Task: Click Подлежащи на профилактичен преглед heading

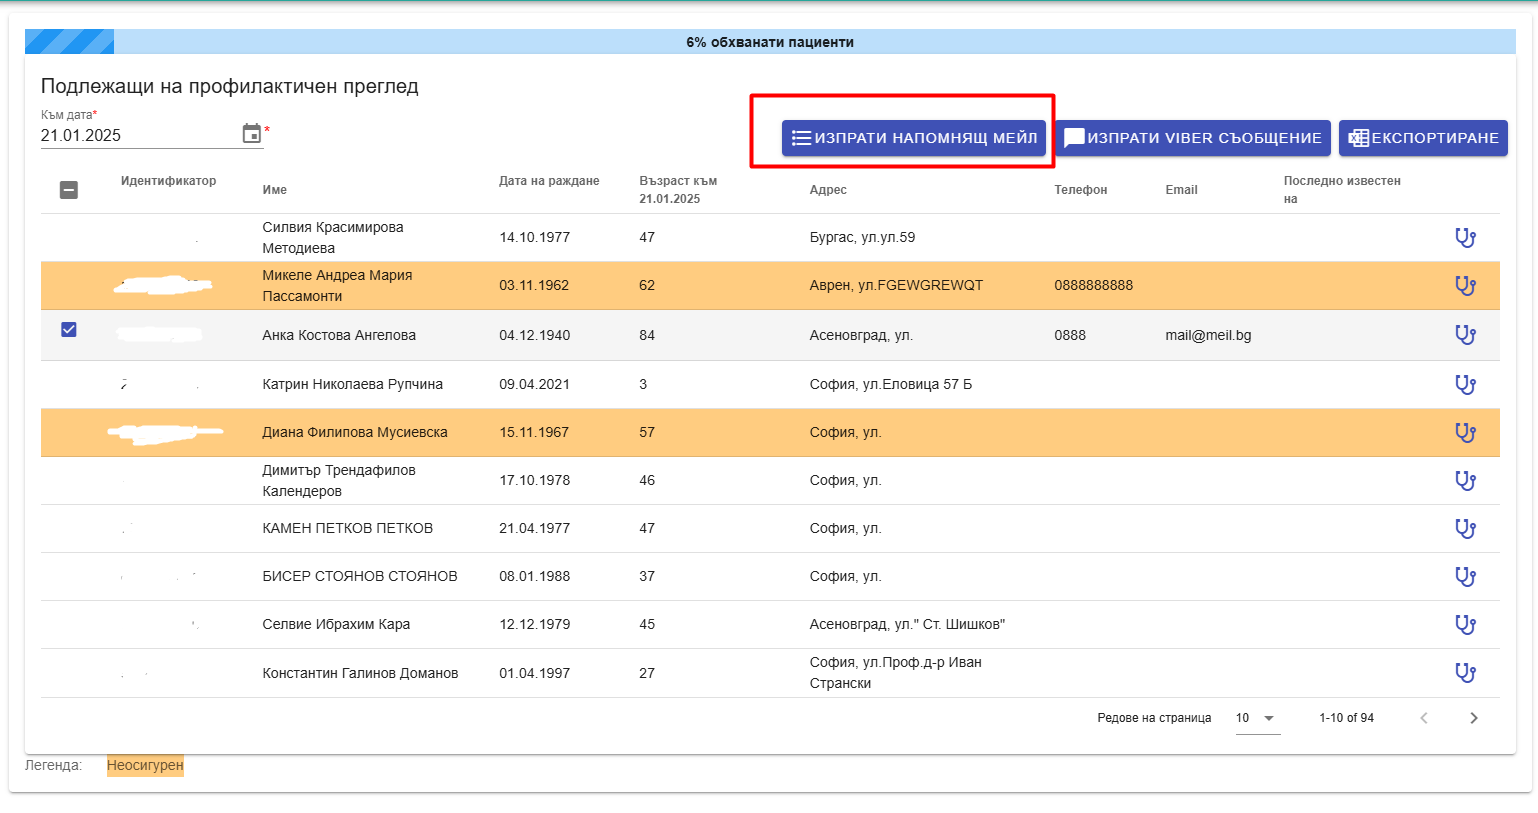Action: click(x=229, y=86)
